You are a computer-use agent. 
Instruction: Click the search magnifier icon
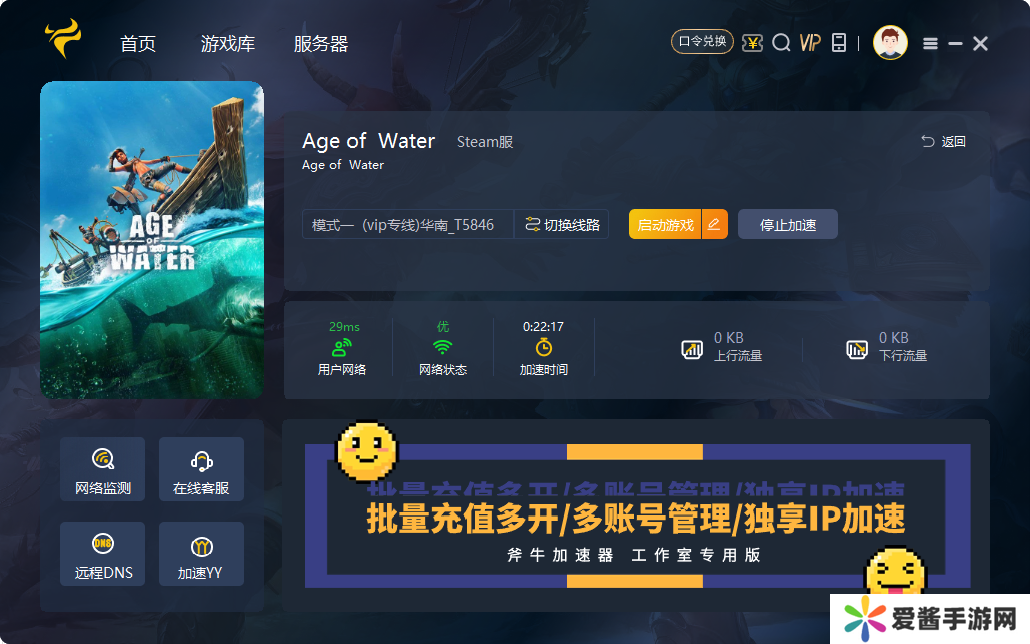pyautogui.click(x=781, y=43)
